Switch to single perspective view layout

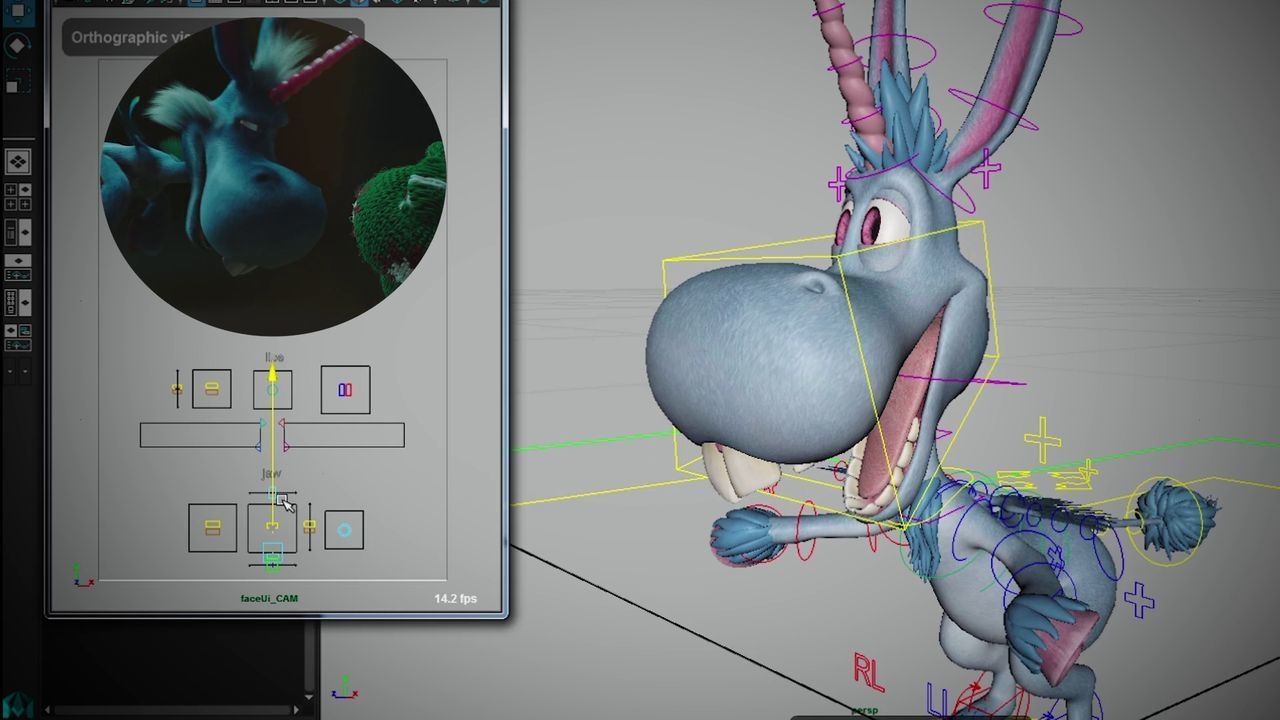(18, 161)
